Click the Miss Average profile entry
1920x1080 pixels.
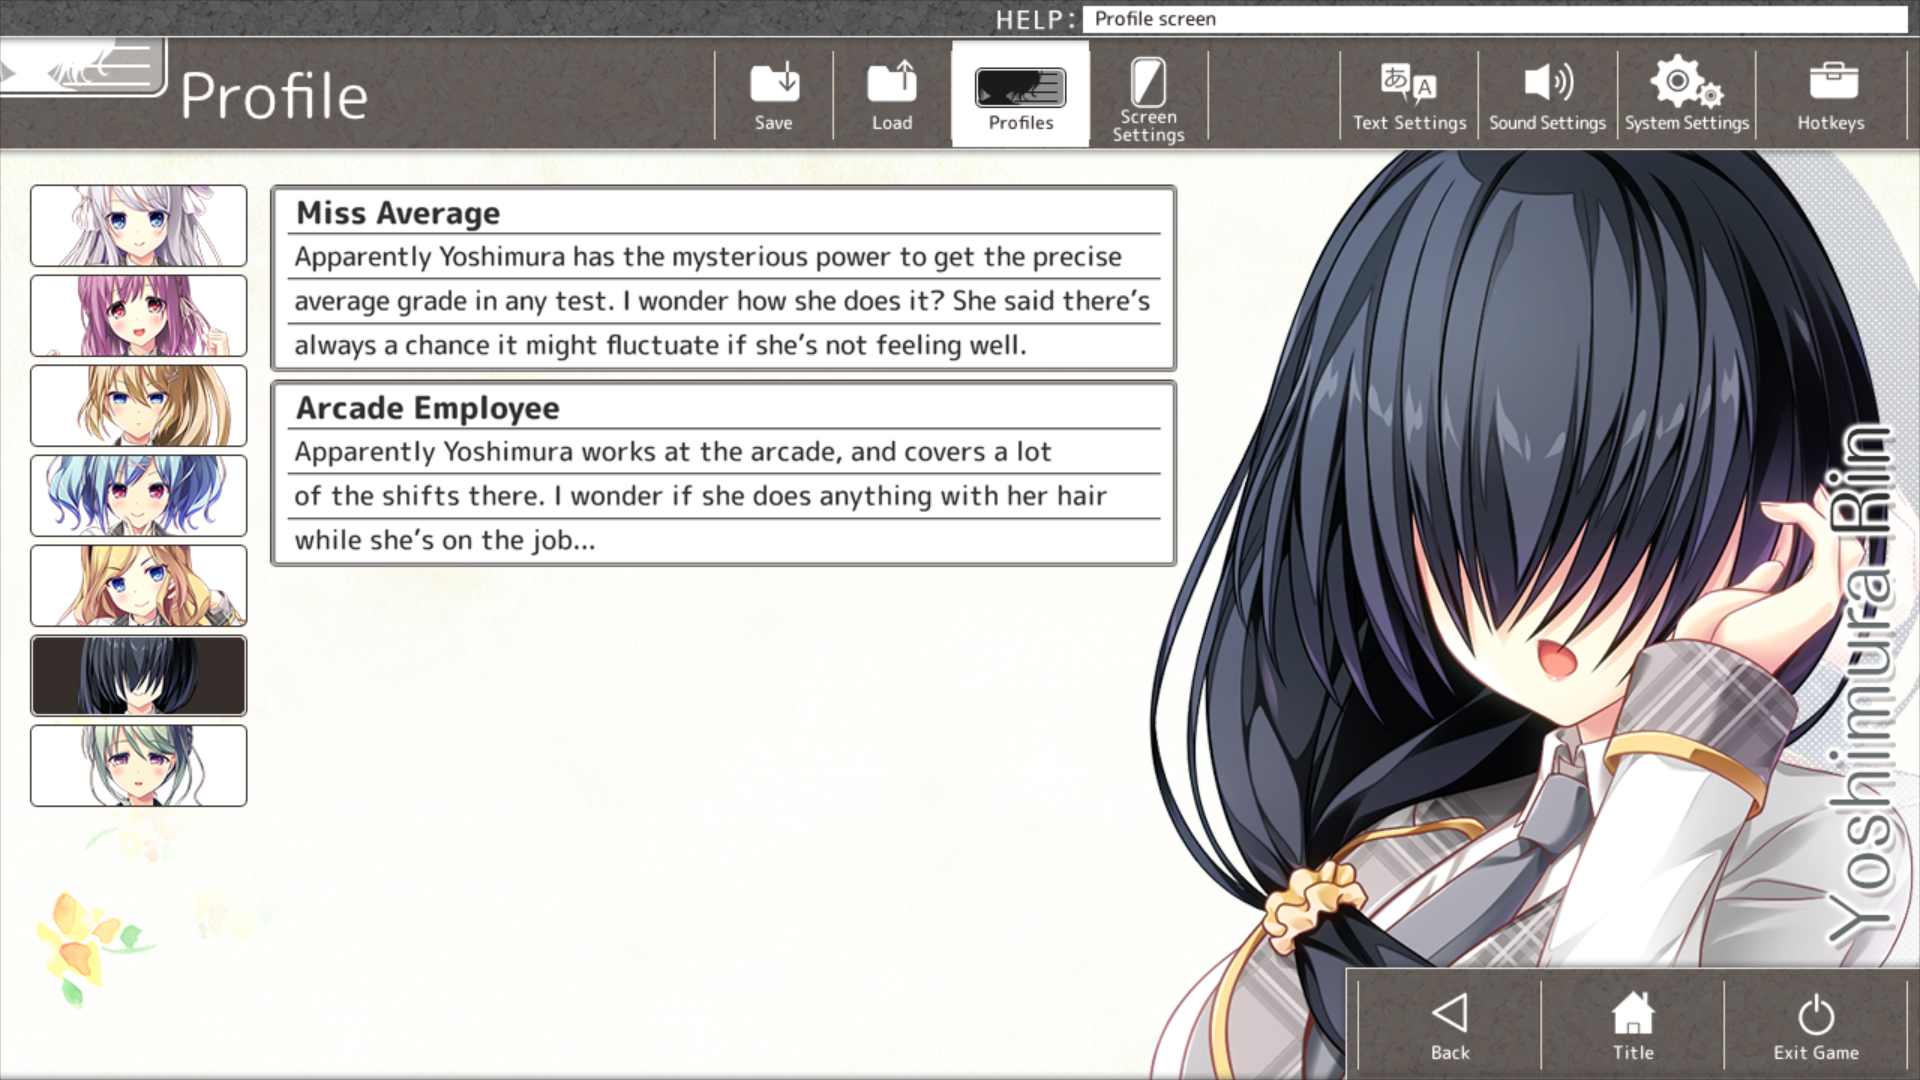[x=723, y=279]
